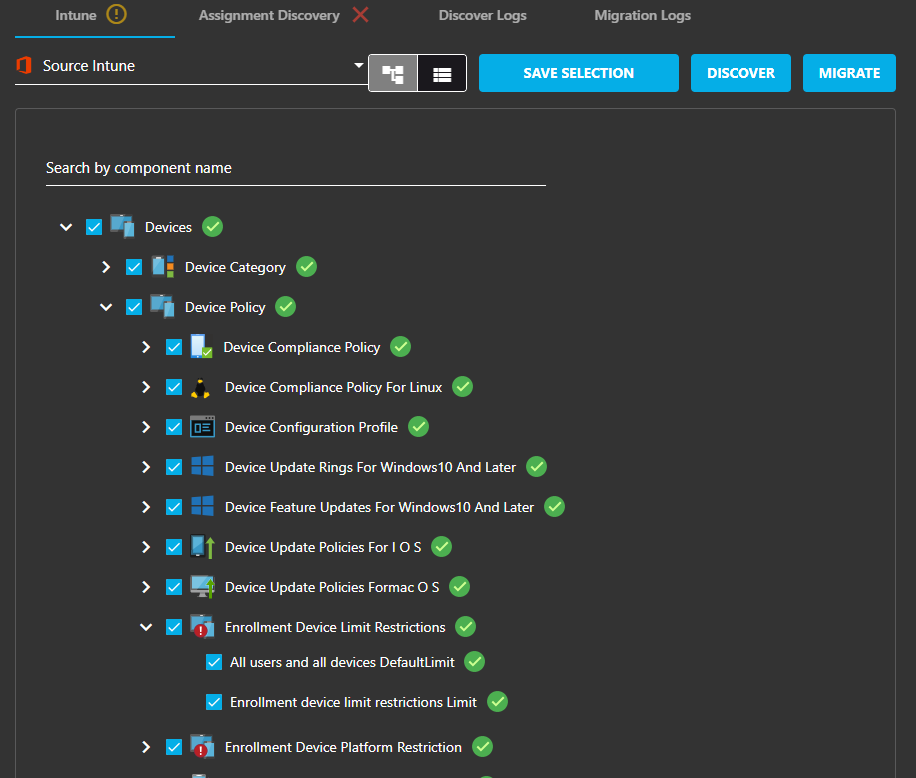The image size is (916, 778).
Task: Click Enrollment Device Platform Restriction icon
Action: click(202, 746)
